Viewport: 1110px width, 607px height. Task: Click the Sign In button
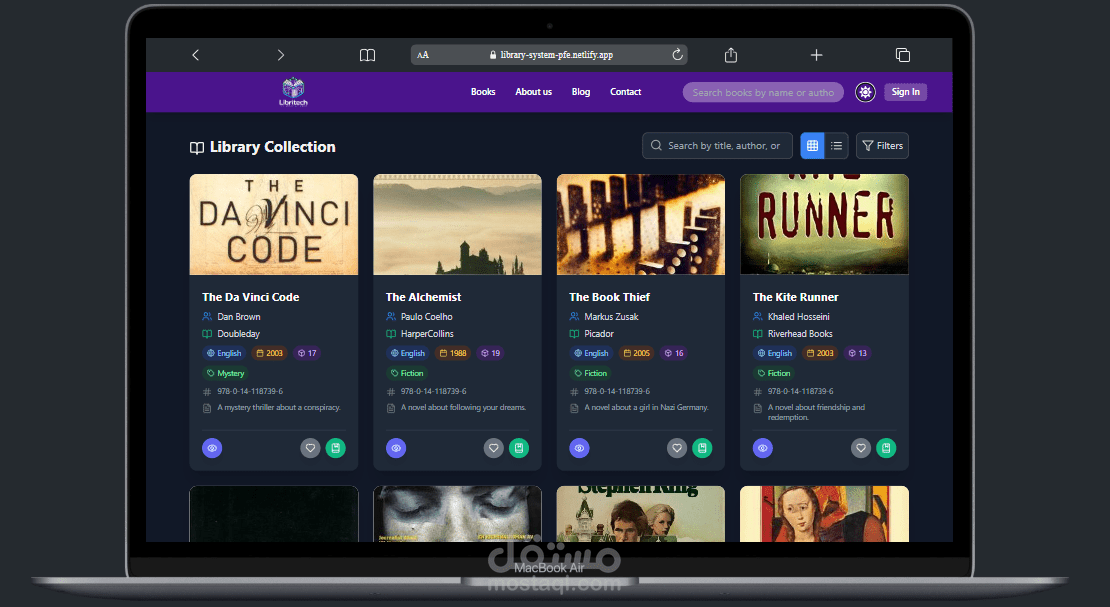(x=905, y=92)
